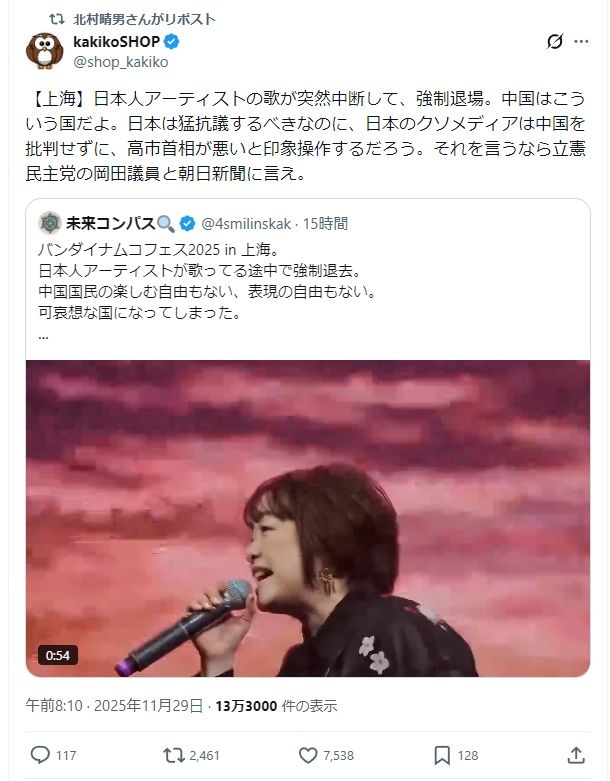The image size is (610, 781).
Task: Open the 午前8:10 2025年11月29日 timestamp
Action: pos(114,706)
